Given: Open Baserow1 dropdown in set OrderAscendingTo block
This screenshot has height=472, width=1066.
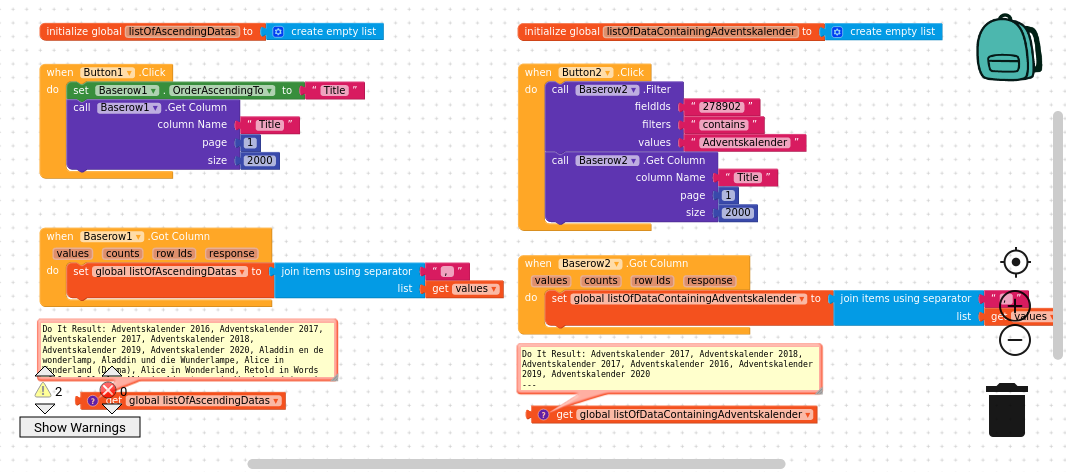Looking at the screenshot, I should [x=127, y=90].
